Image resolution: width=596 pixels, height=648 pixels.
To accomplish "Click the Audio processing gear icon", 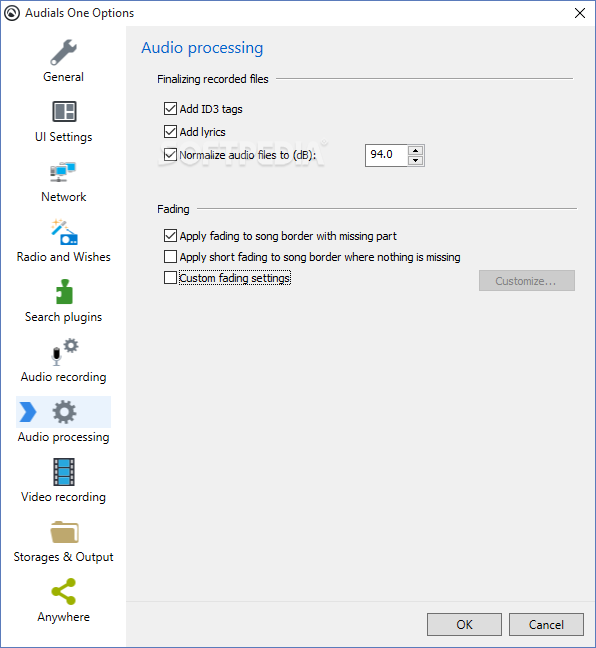I will pos(64,412).
